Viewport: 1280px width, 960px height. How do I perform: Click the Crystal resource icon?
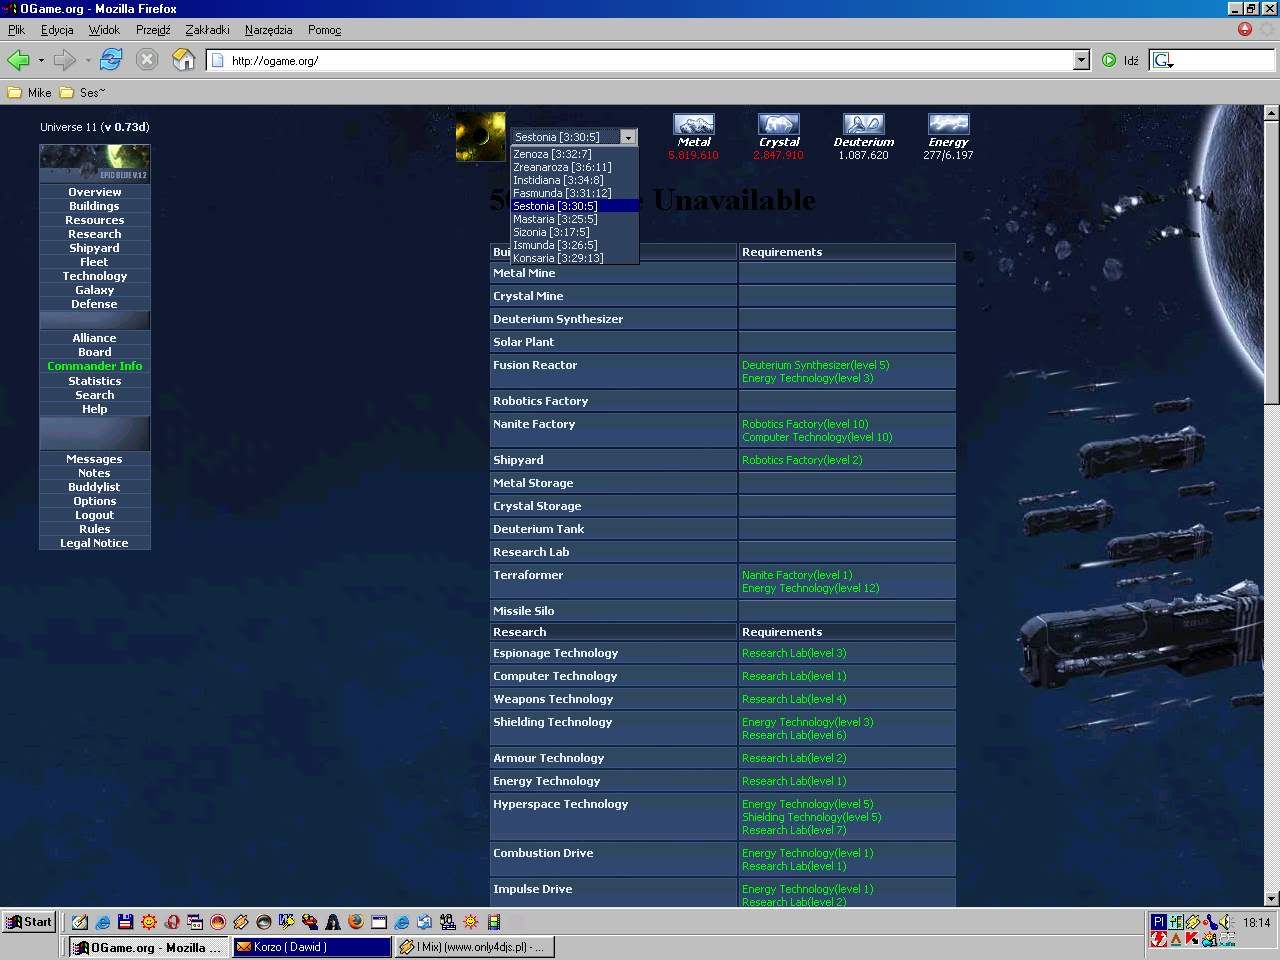tap(779, 124)
